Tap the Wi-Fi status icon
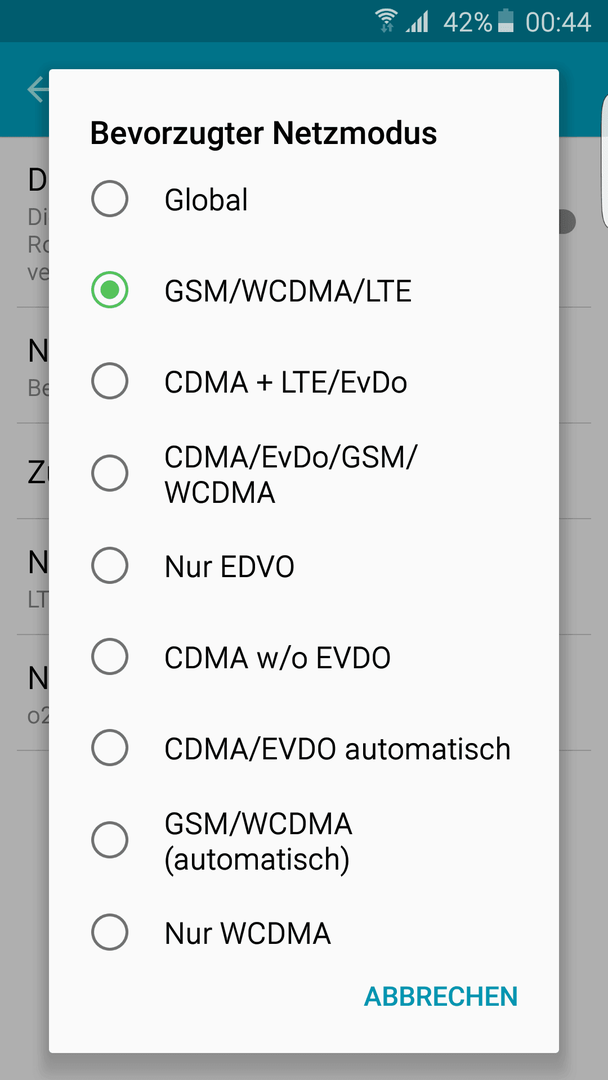Viewport: 608px width, 1080px height. click(x=386, y=21)
